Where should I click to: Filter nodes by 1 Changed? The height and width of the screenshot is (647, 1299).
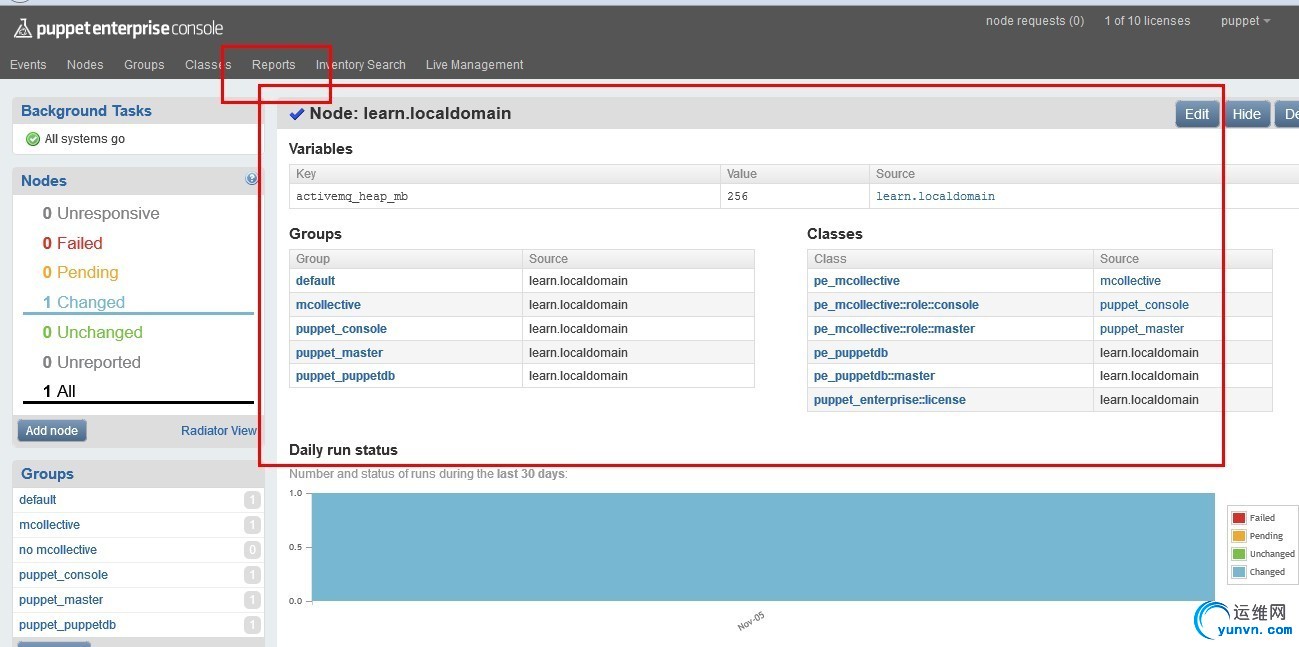pyautogui.click(x=84, y=302)
